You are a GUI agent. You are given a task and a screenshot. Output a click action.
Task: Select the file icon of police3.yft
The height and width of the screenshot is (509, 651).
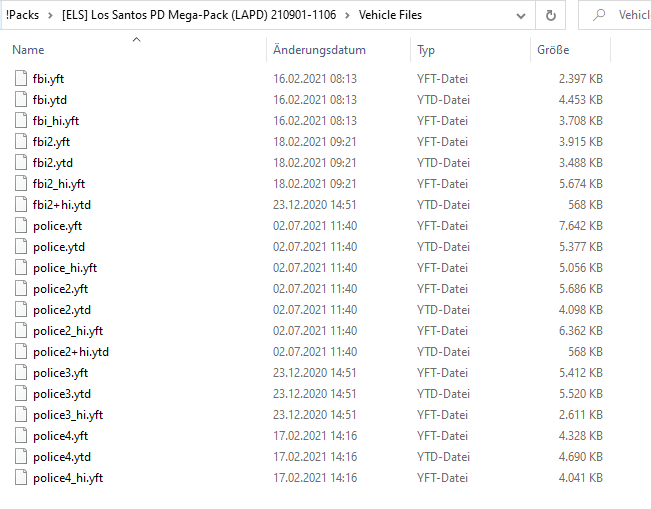(21, 372)
